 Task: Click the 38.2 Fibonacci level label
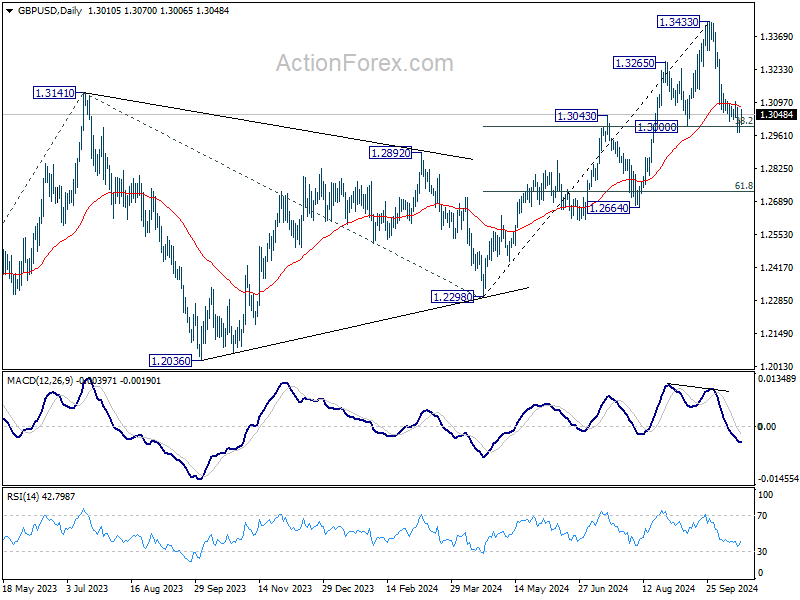coord(745,120)
